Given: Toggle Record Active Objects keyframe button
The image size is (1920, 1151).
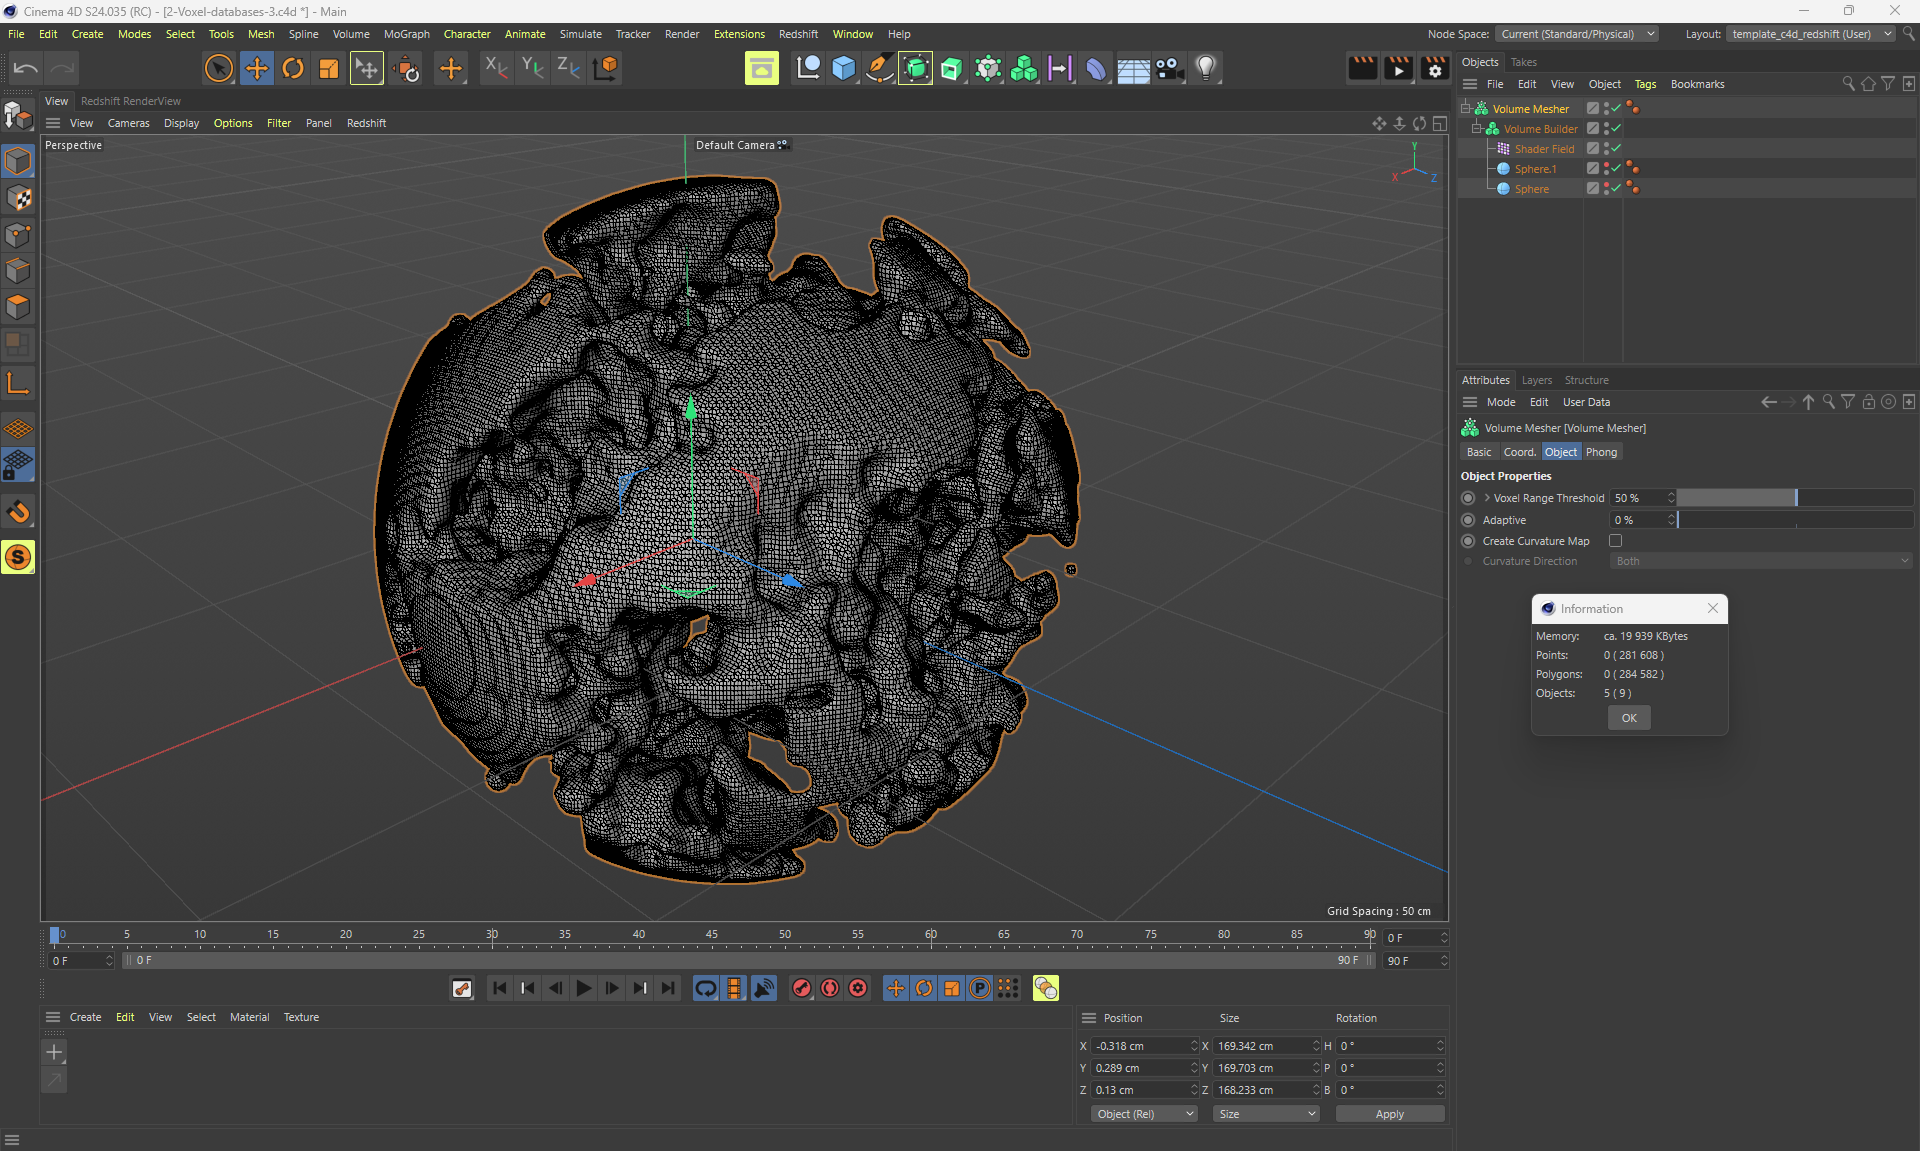Looking at the screenshot, I should 802,988.
